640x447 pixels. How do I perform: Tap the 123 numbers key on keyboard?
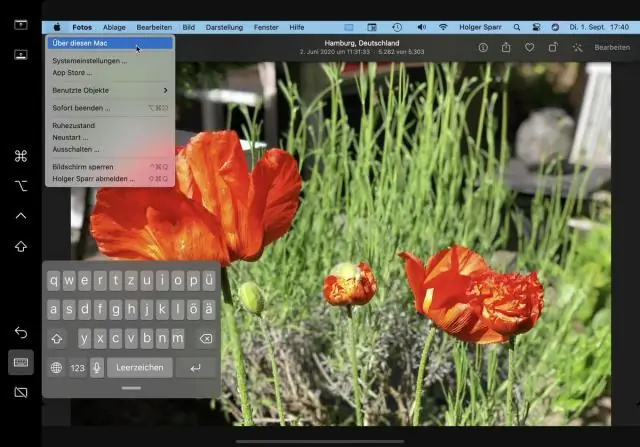77,368
